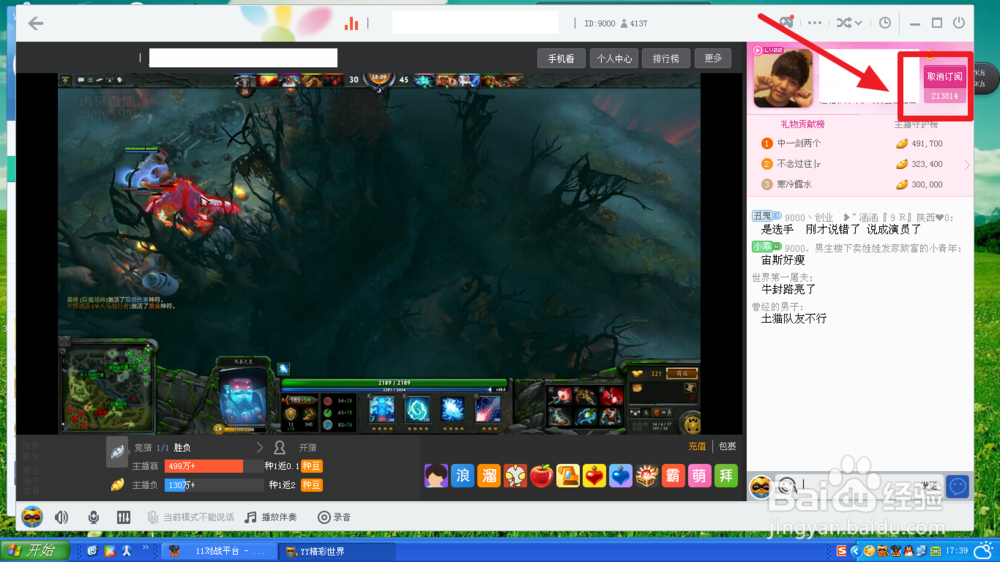
Task: Select contributor 寒冷露水
Action: 794,184
